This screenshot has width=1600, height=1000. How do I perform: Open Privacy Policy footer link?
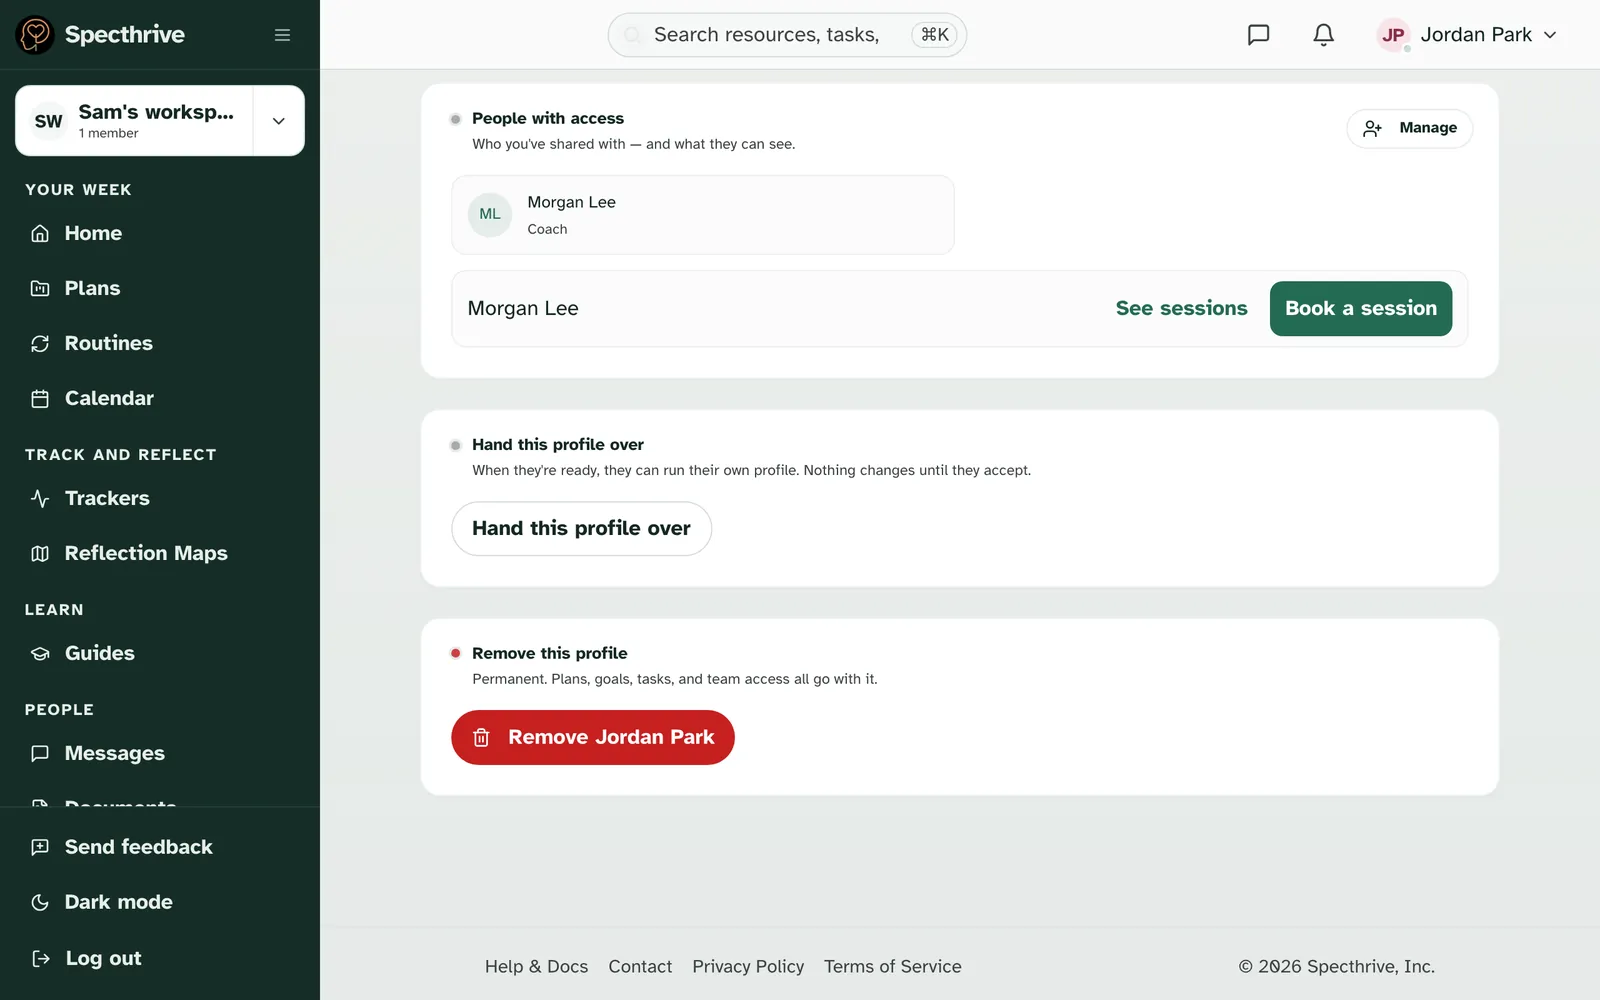click(x=748, y=966)
